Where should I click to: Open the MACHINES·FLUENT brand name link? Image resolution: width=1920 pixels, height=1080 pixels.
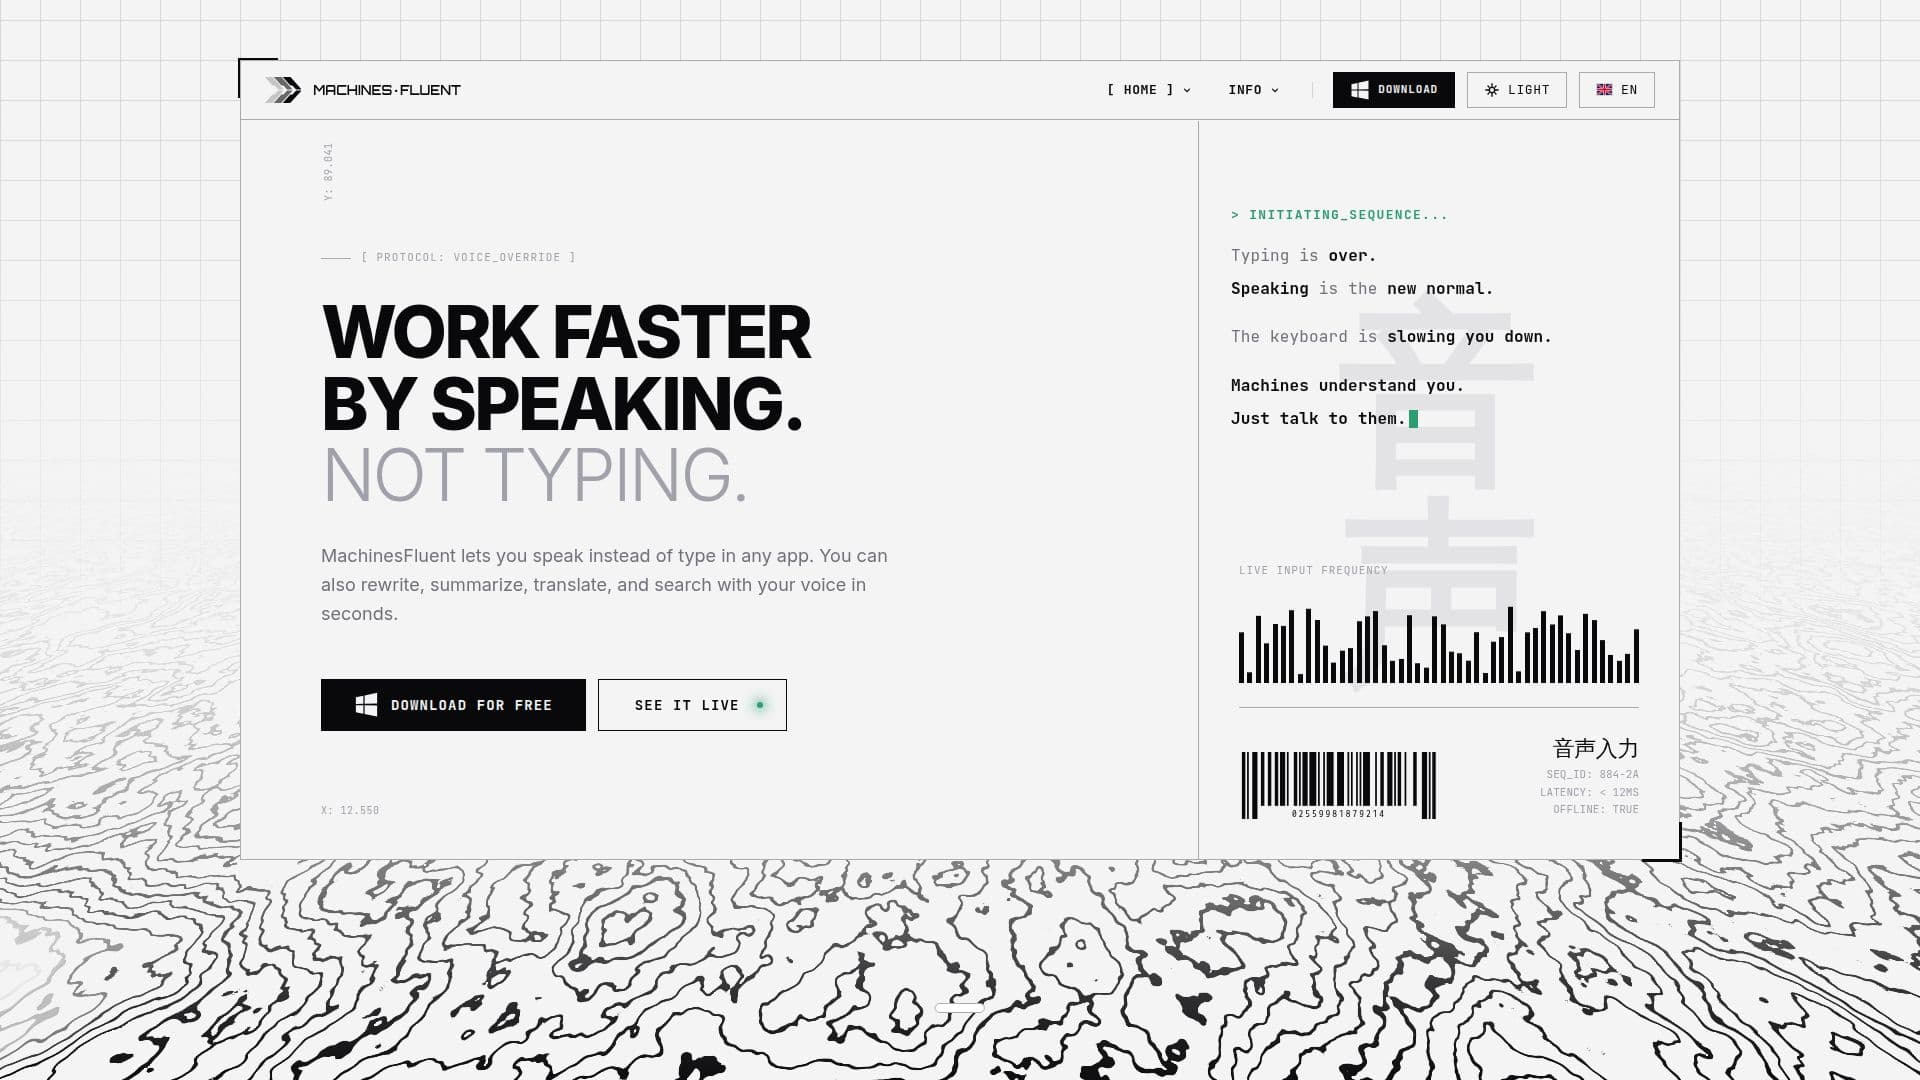tap(387, 90)
